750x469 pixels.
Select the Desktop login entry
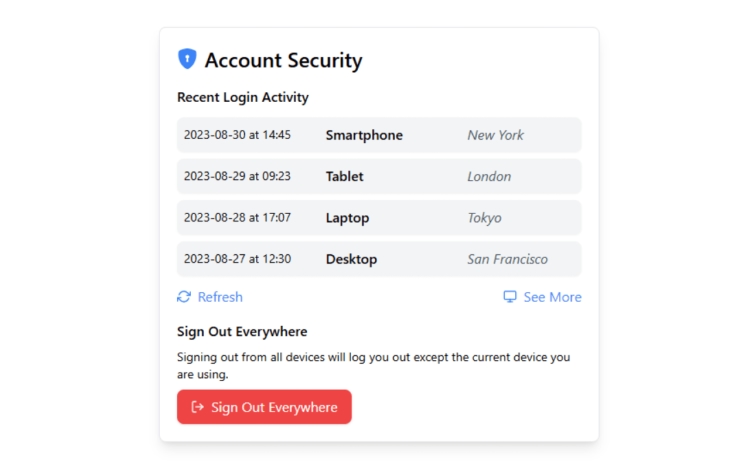[x=379, y=259]
